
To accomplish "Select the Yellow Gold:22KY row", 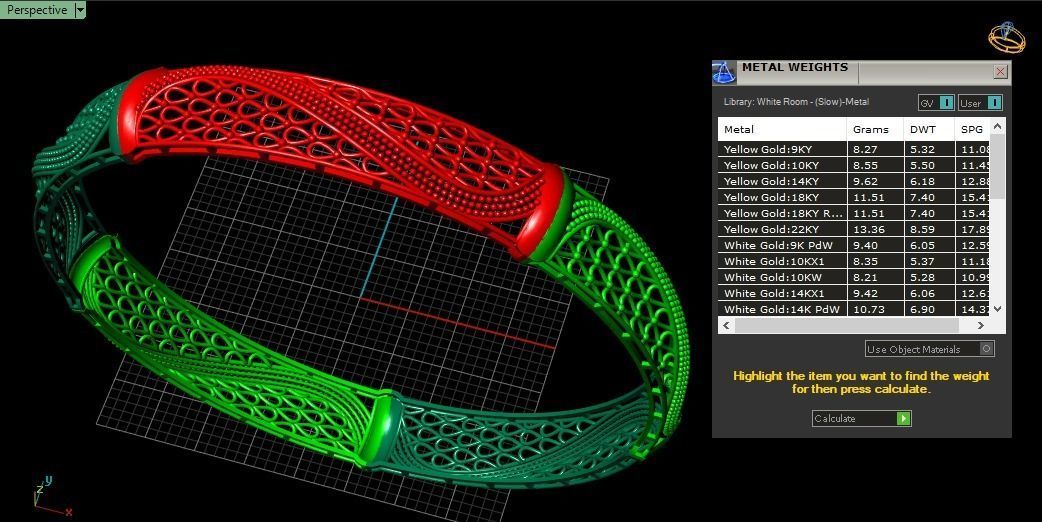I will 854,229.
